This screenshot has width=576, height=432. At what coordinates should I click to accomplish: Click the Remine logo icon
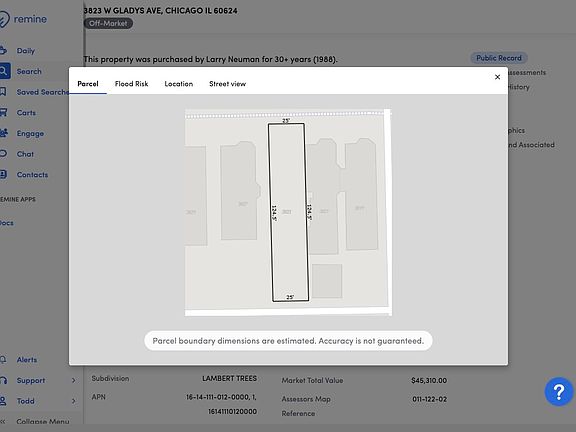(4, 19)
